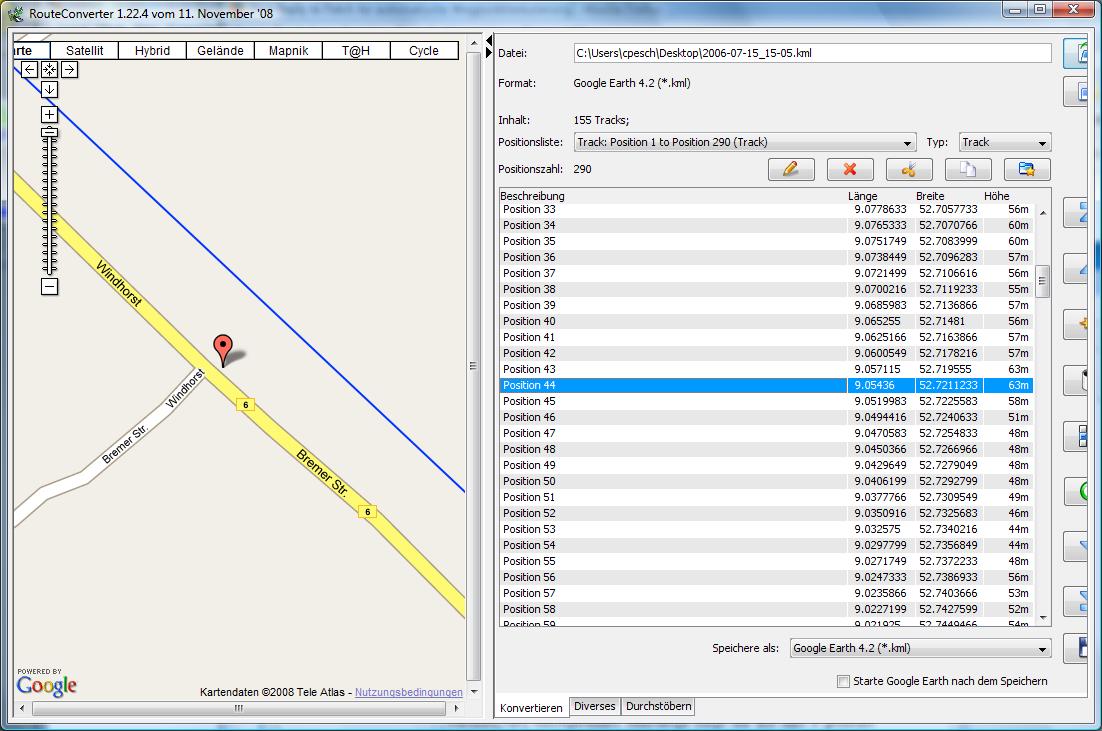Image resolution: width=1102 pixels, height=731 pixels.
Task: Pan the map left with arrow button
Action: click(x=30, y=69)
